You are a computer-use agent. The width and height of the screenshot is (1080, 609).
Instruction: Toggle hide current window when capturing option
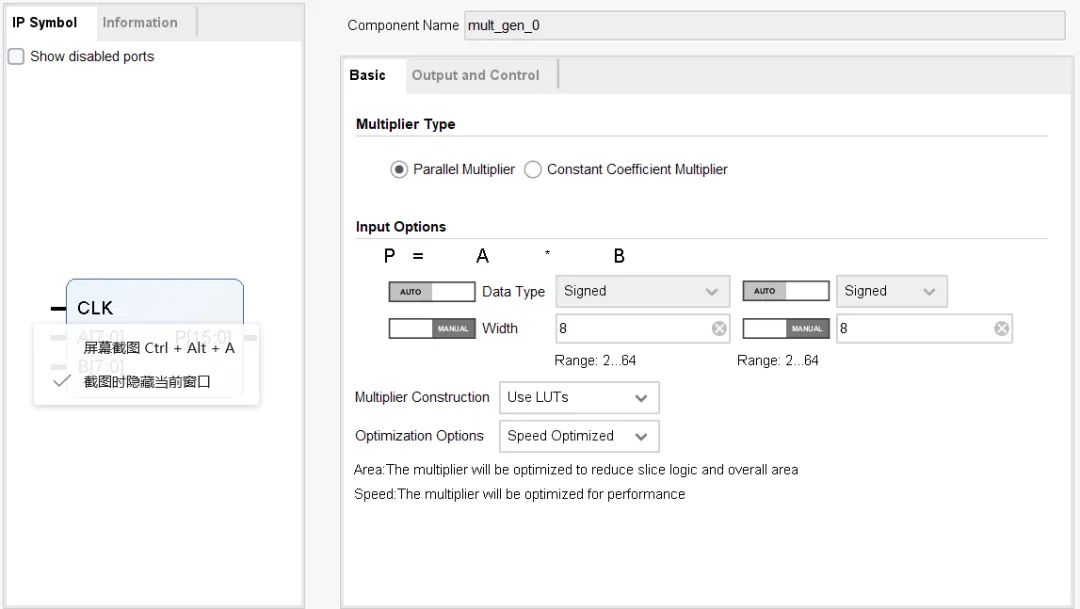click(x=146, y=381)
